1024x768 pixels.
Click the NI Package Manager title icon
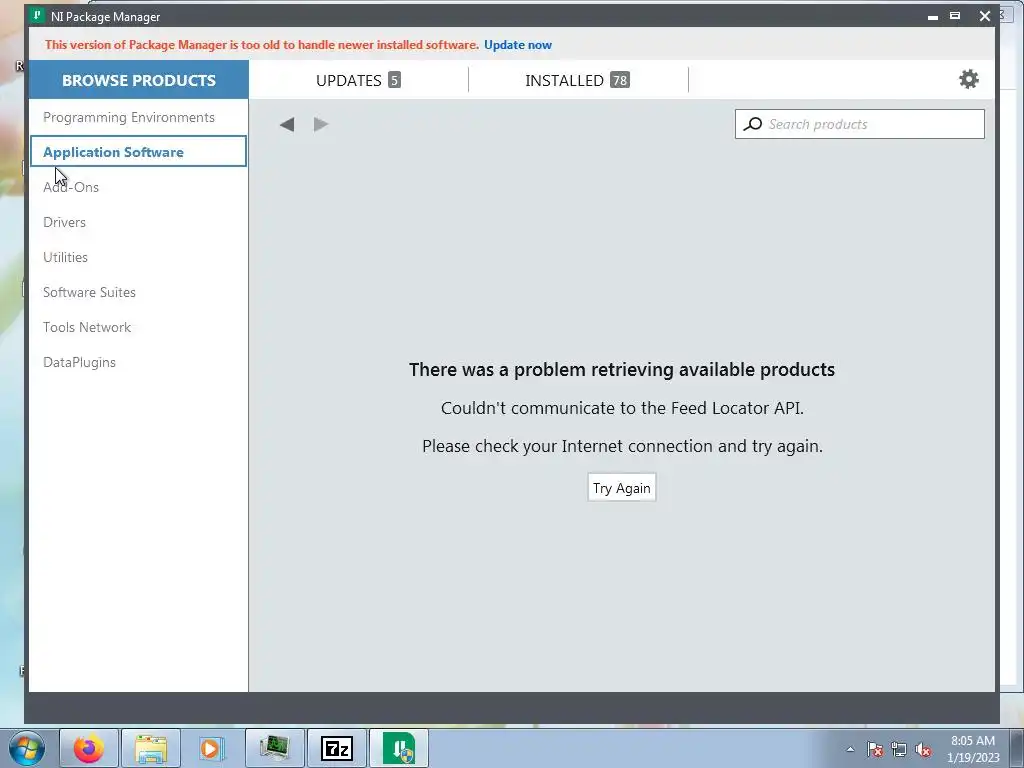(x=38, y=15)
